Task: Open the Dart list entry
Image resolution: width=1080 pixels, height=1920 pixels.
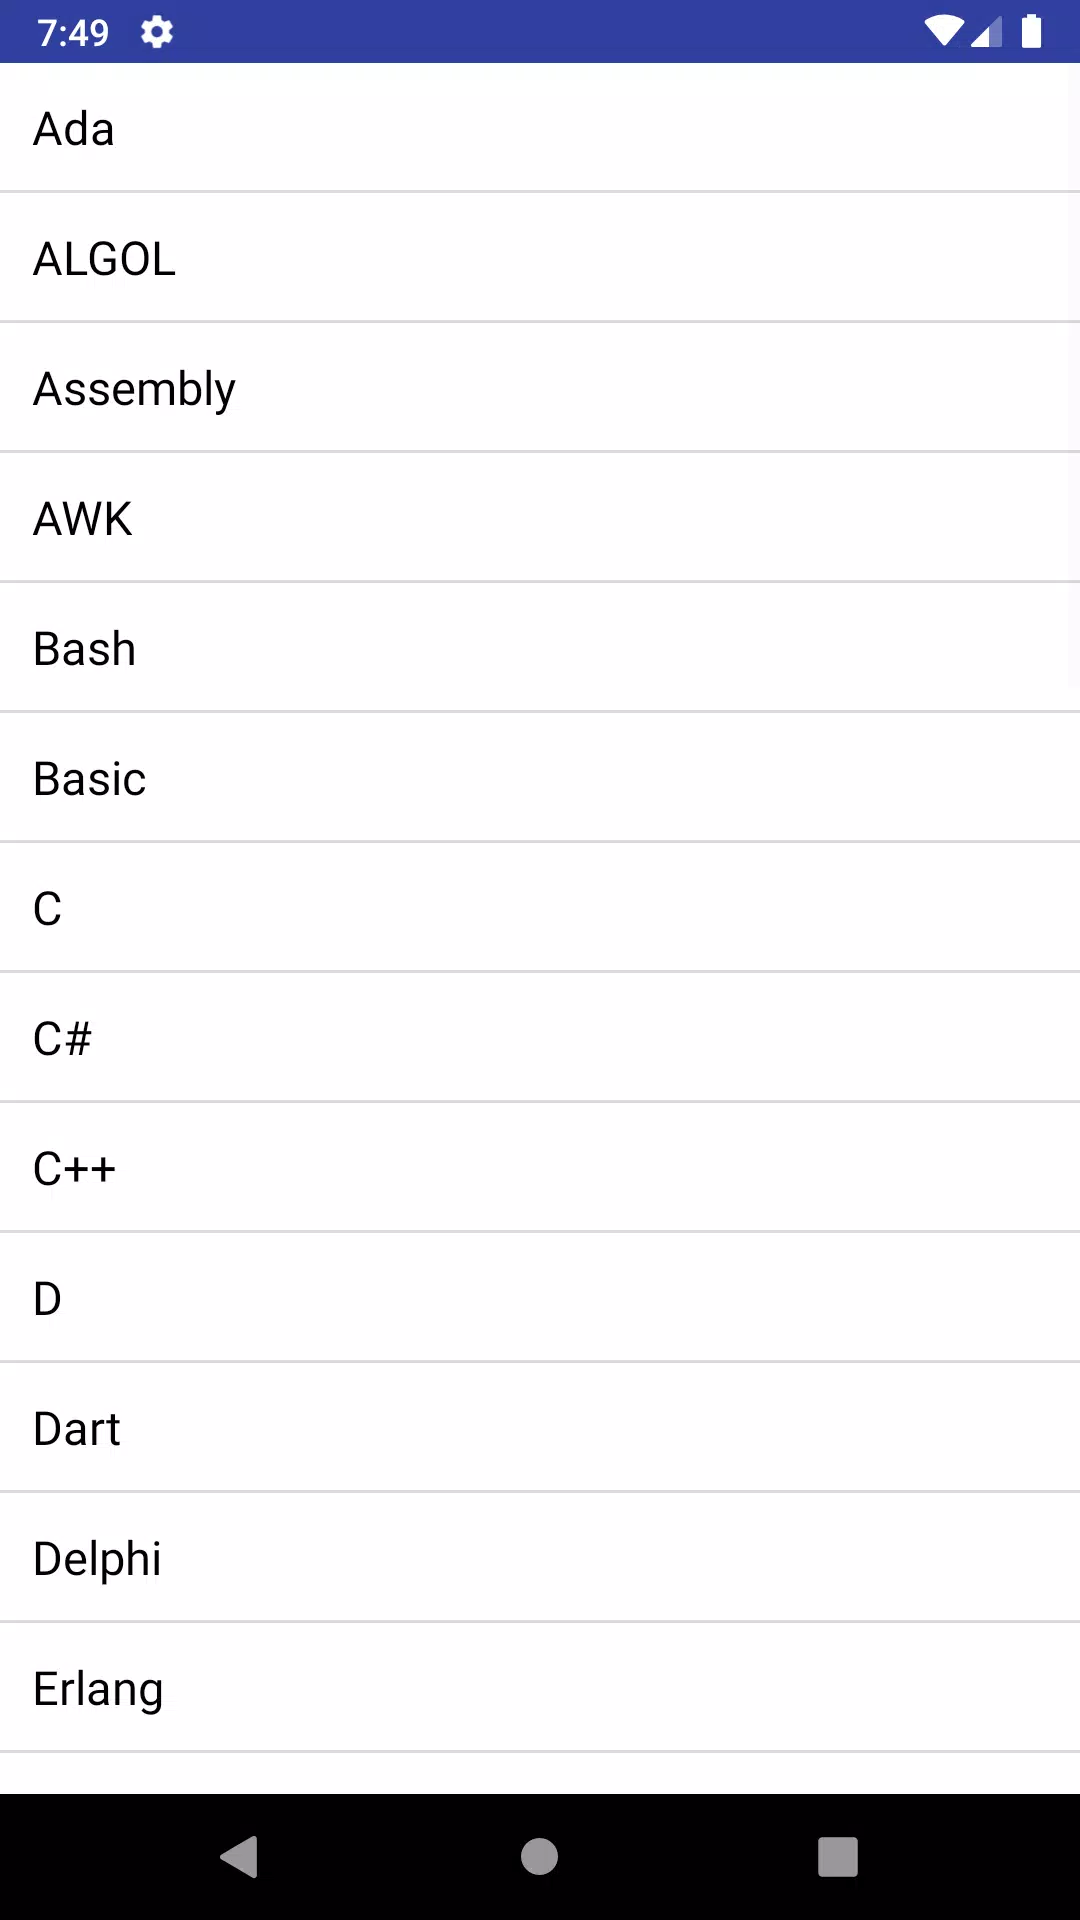Action: coord(540,1427)
